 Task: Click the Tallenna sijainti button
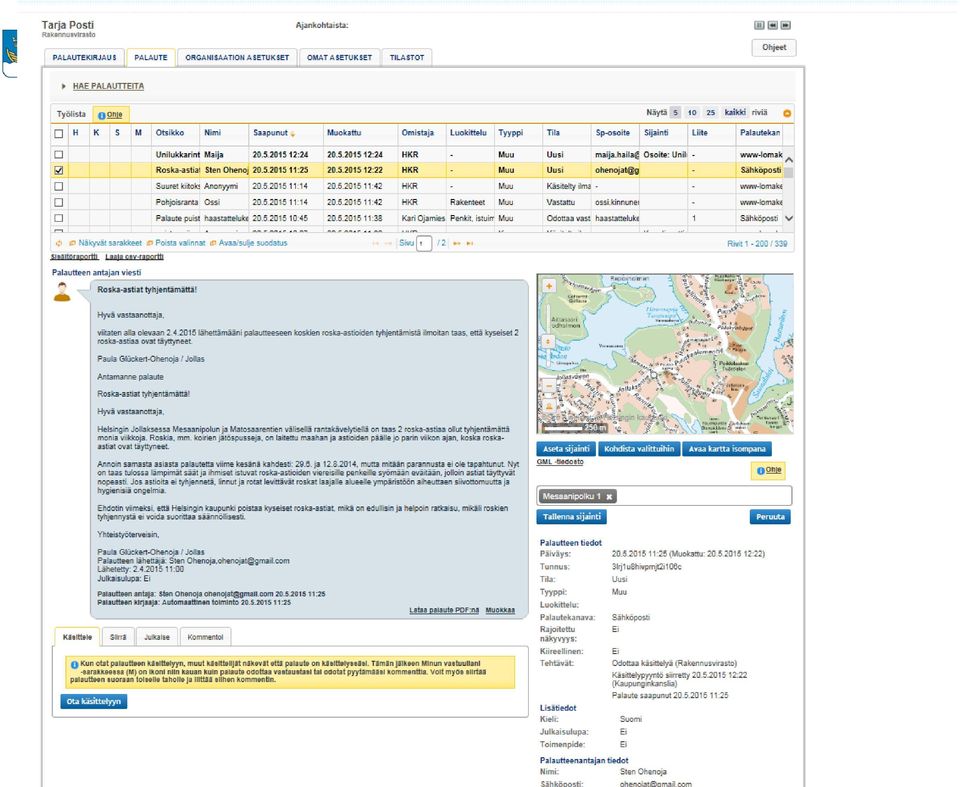[571, 517]
